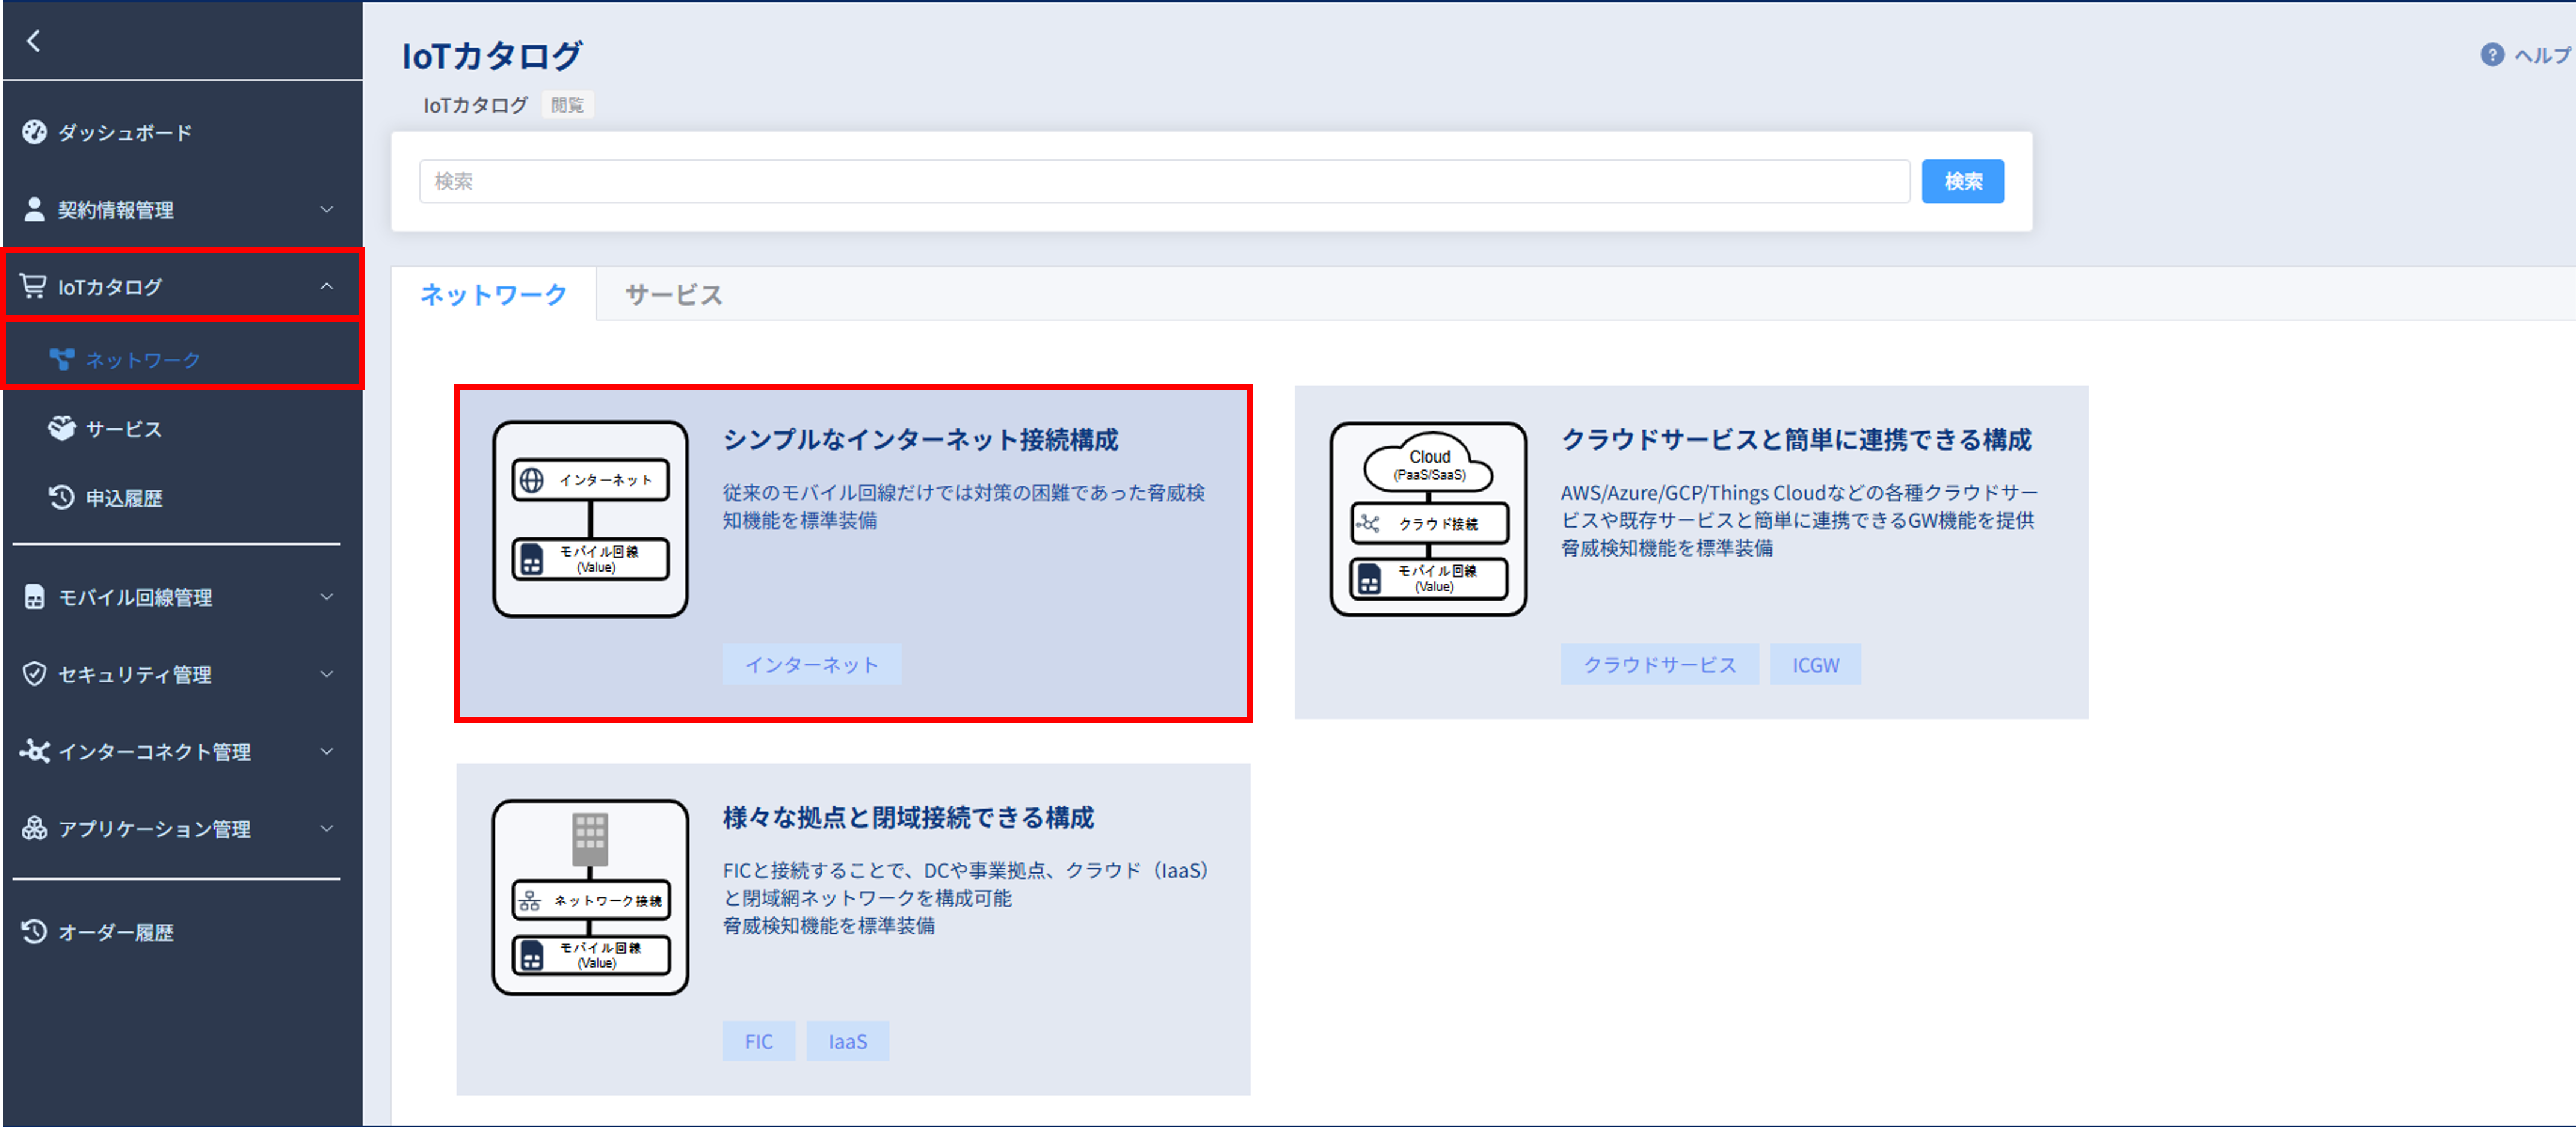The width and height of the screenshot is (2576, 1127).
Task: Switch to the サービス tab
Action: pos(673,295)
